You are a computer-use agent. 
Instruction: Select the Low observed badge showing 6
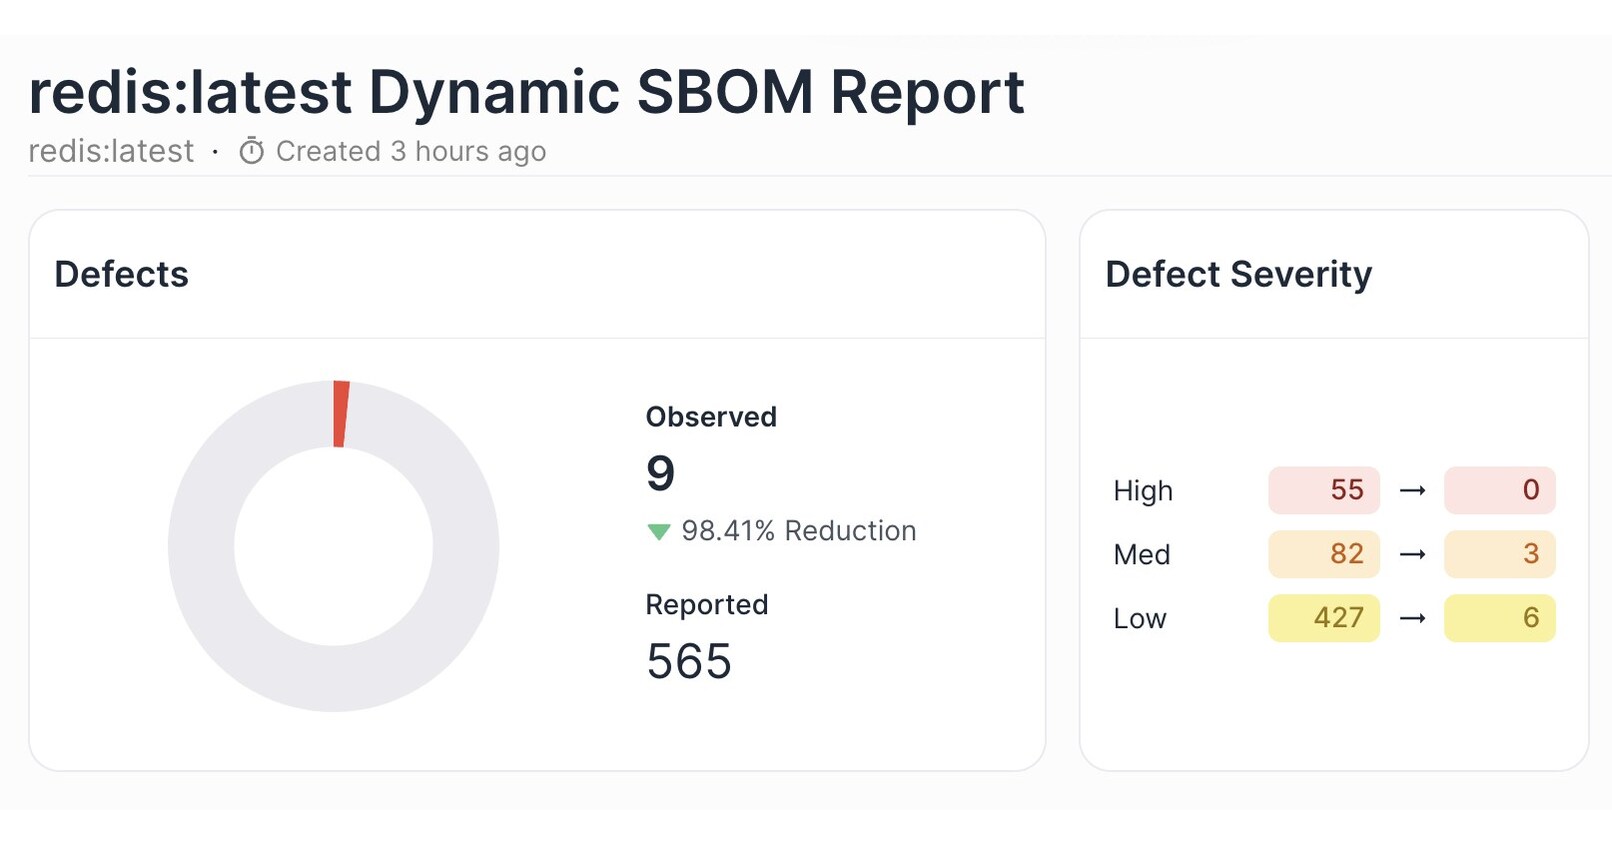click(x=1499, y=618)
